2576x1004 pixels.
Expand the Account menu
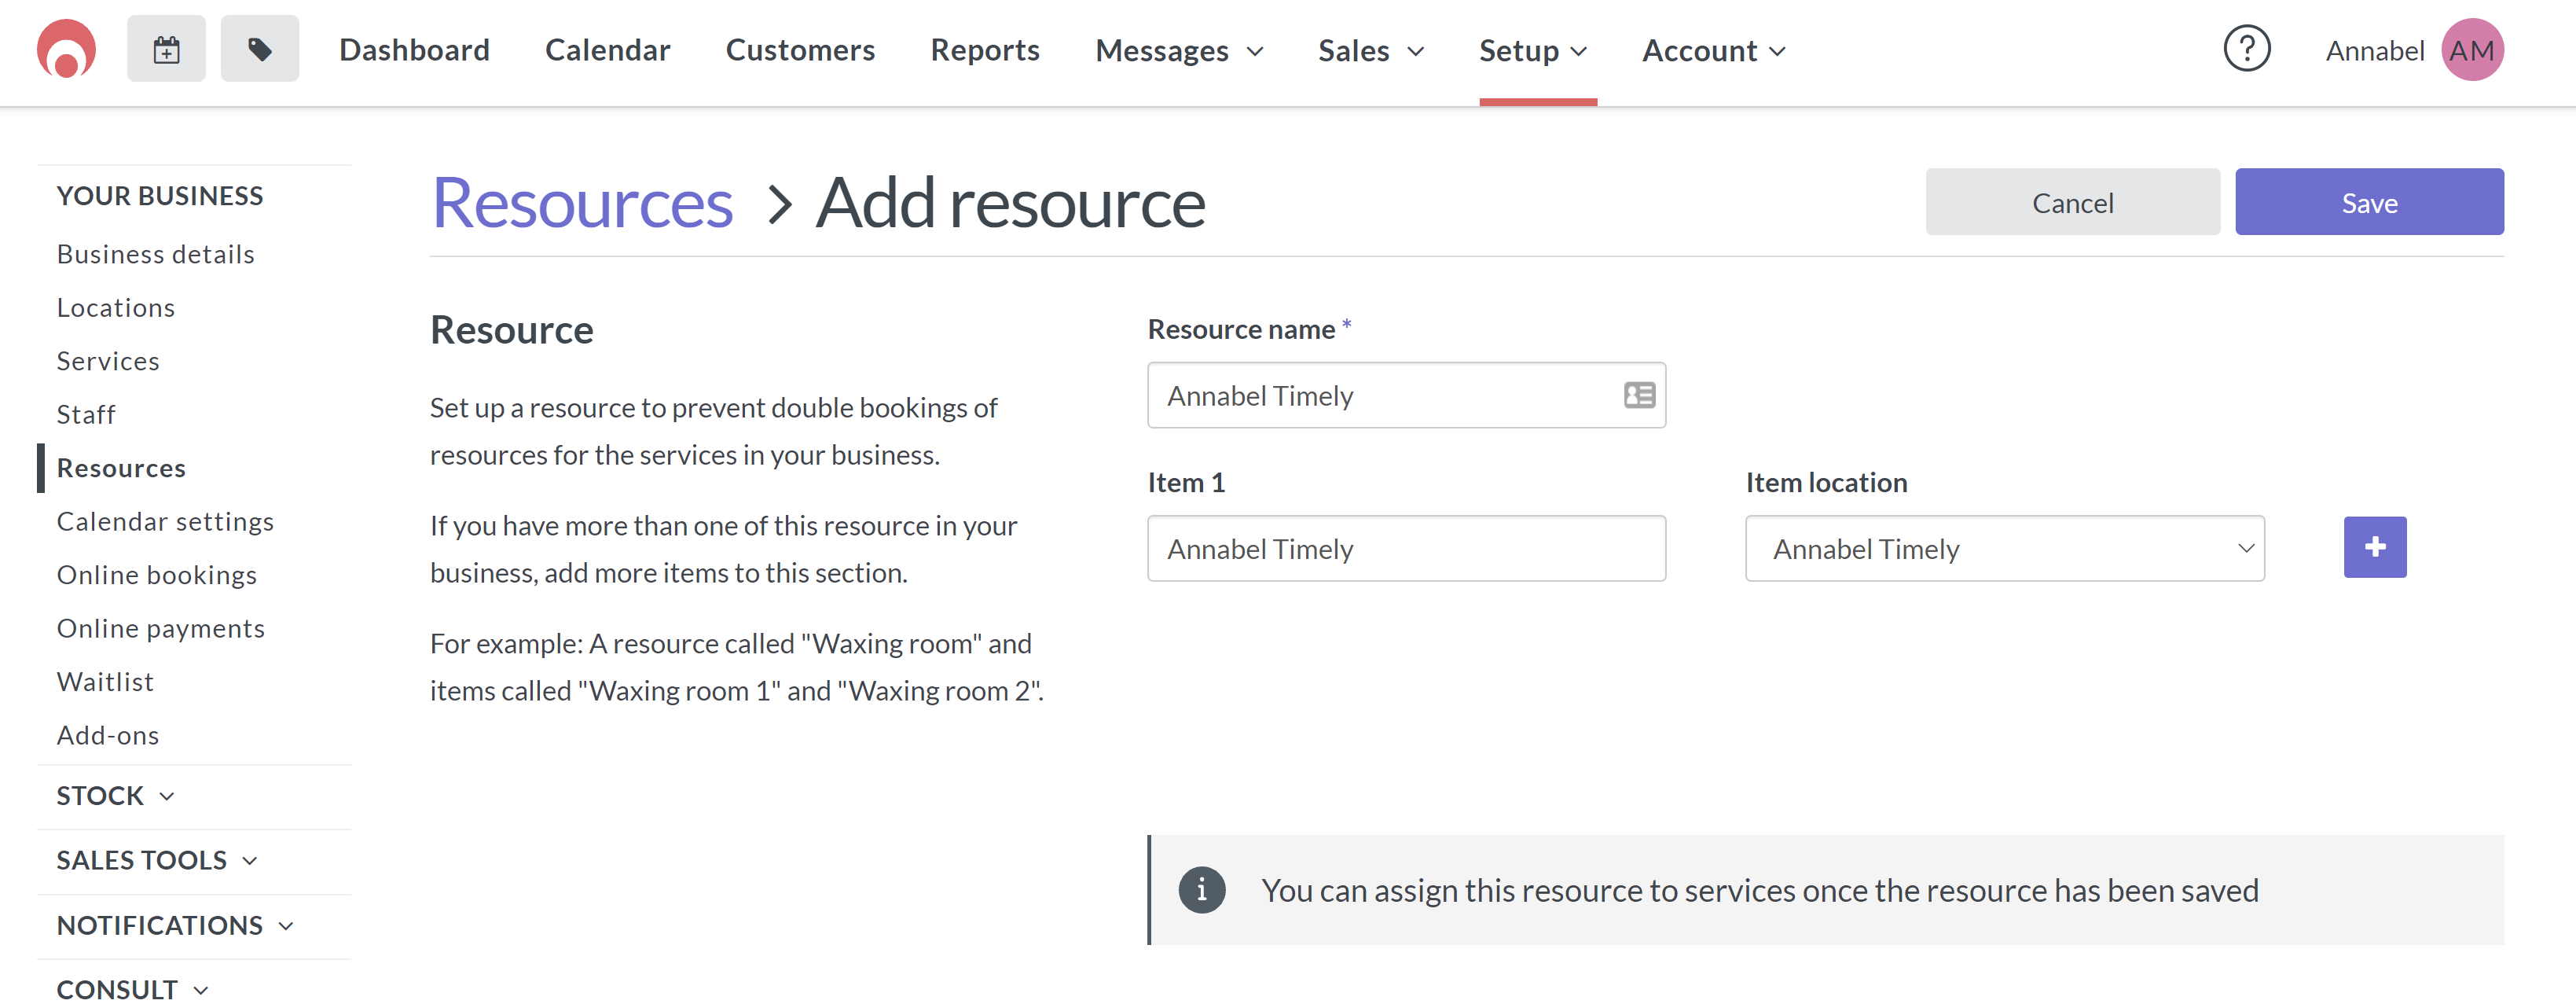pyautogui.click(x=1713, y=51)
